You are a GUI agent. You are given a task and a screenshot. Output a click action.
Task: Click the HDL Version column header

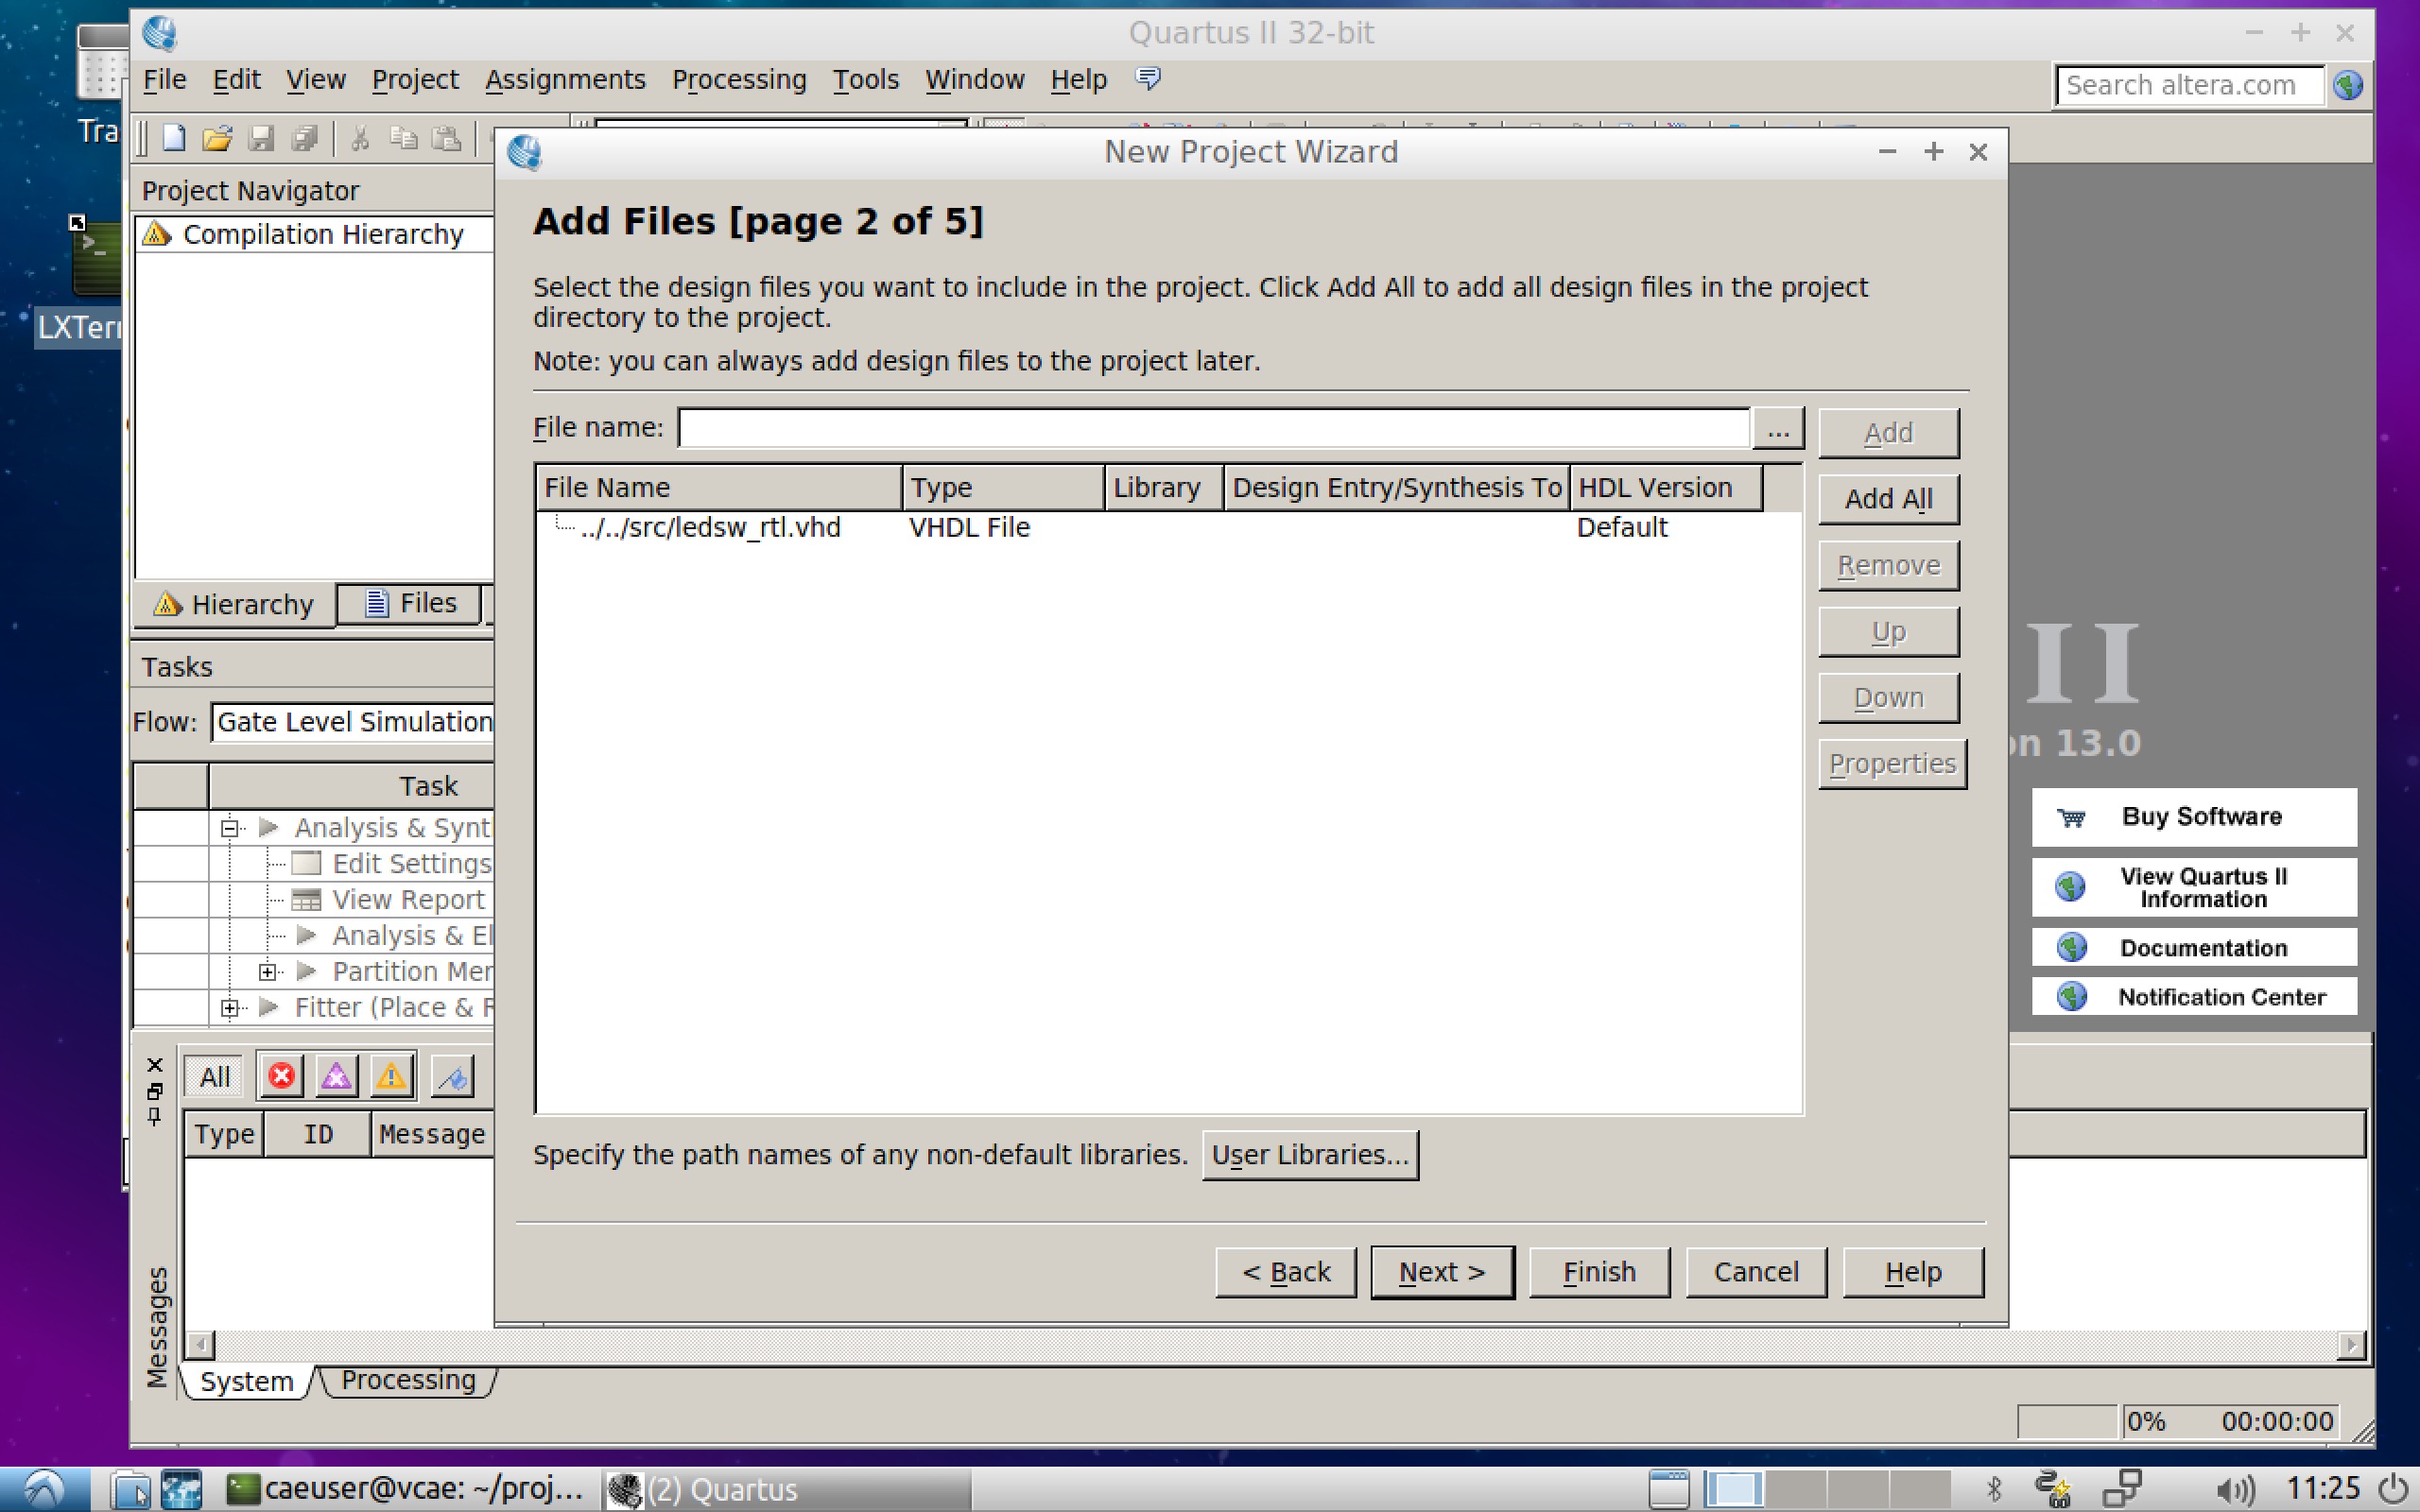pos(1665,488)
